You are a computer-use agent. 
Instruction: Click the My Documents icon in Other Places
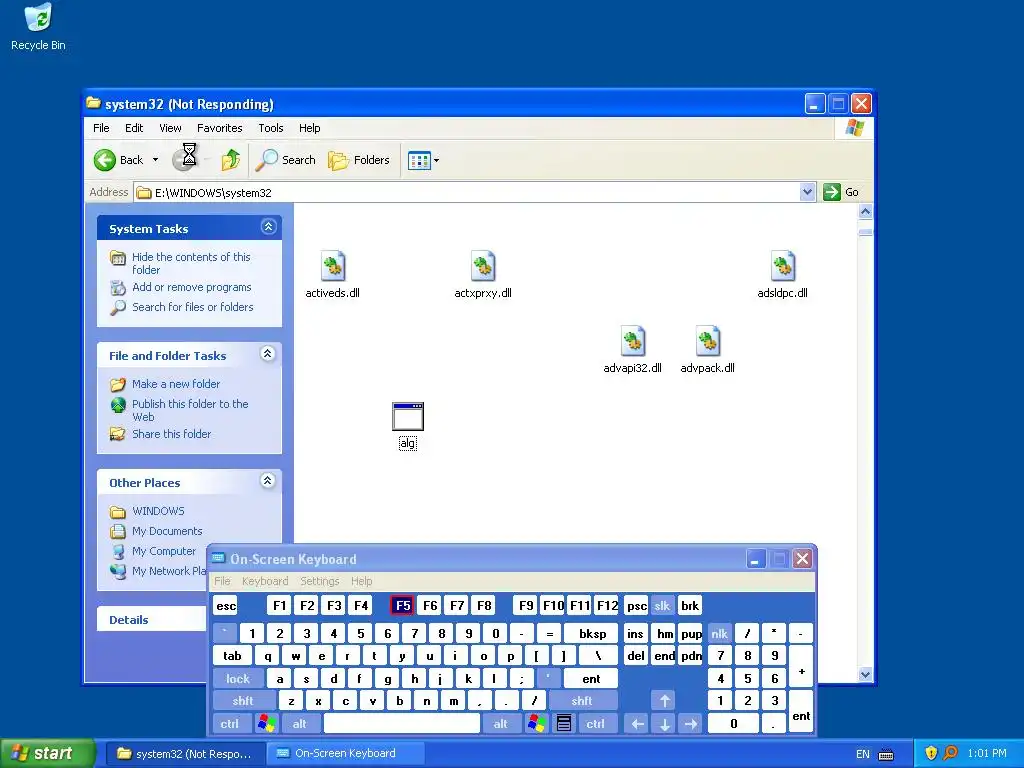tap(118, 531)
